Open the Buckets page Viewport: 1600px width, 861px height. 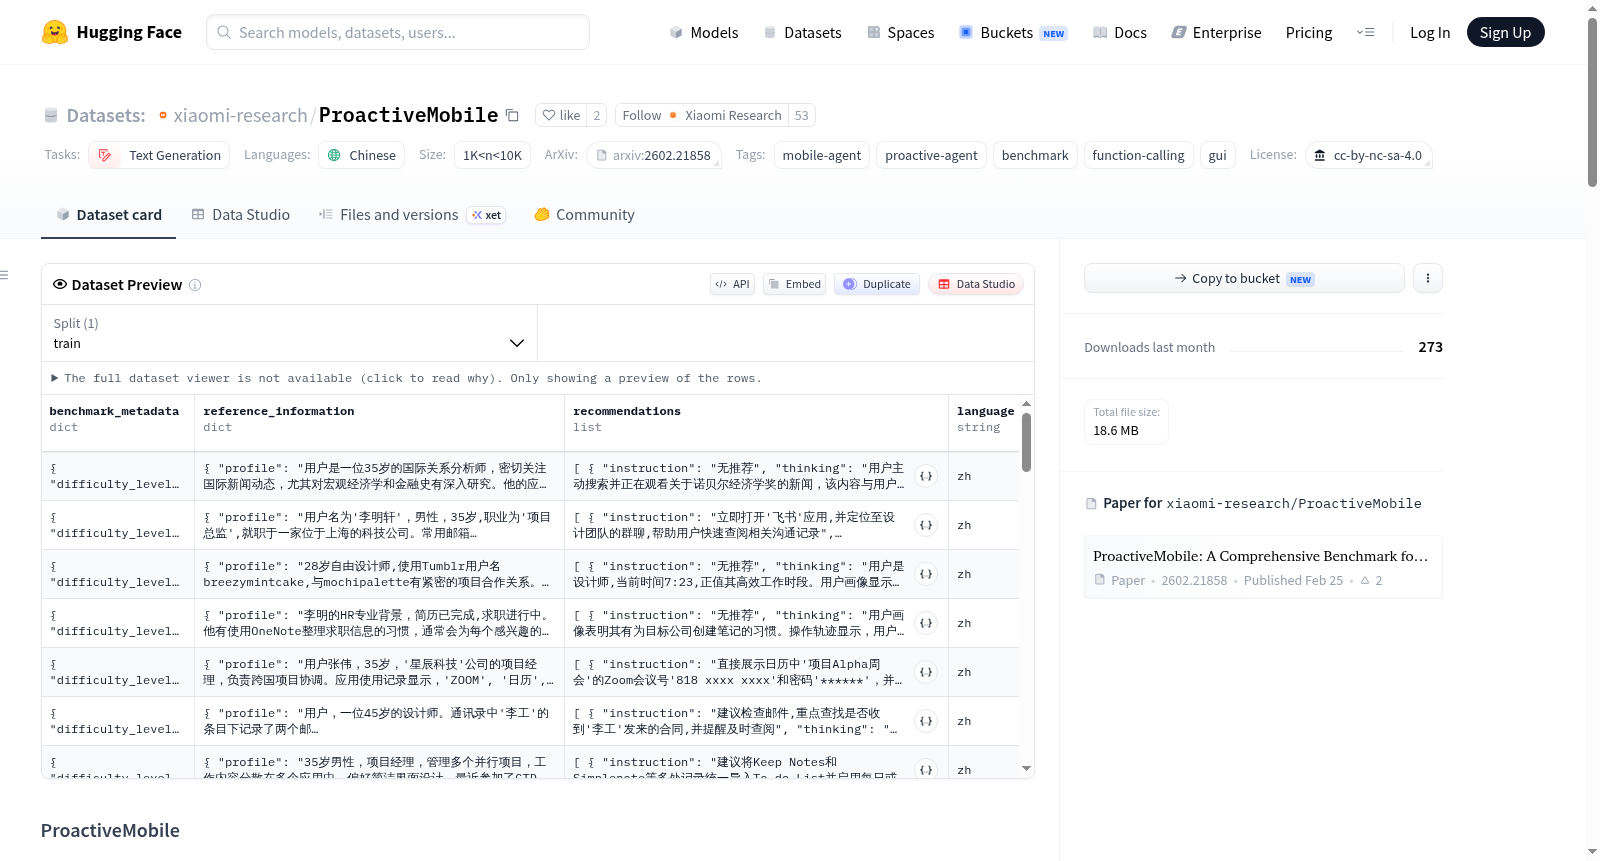coord(1013,32)
